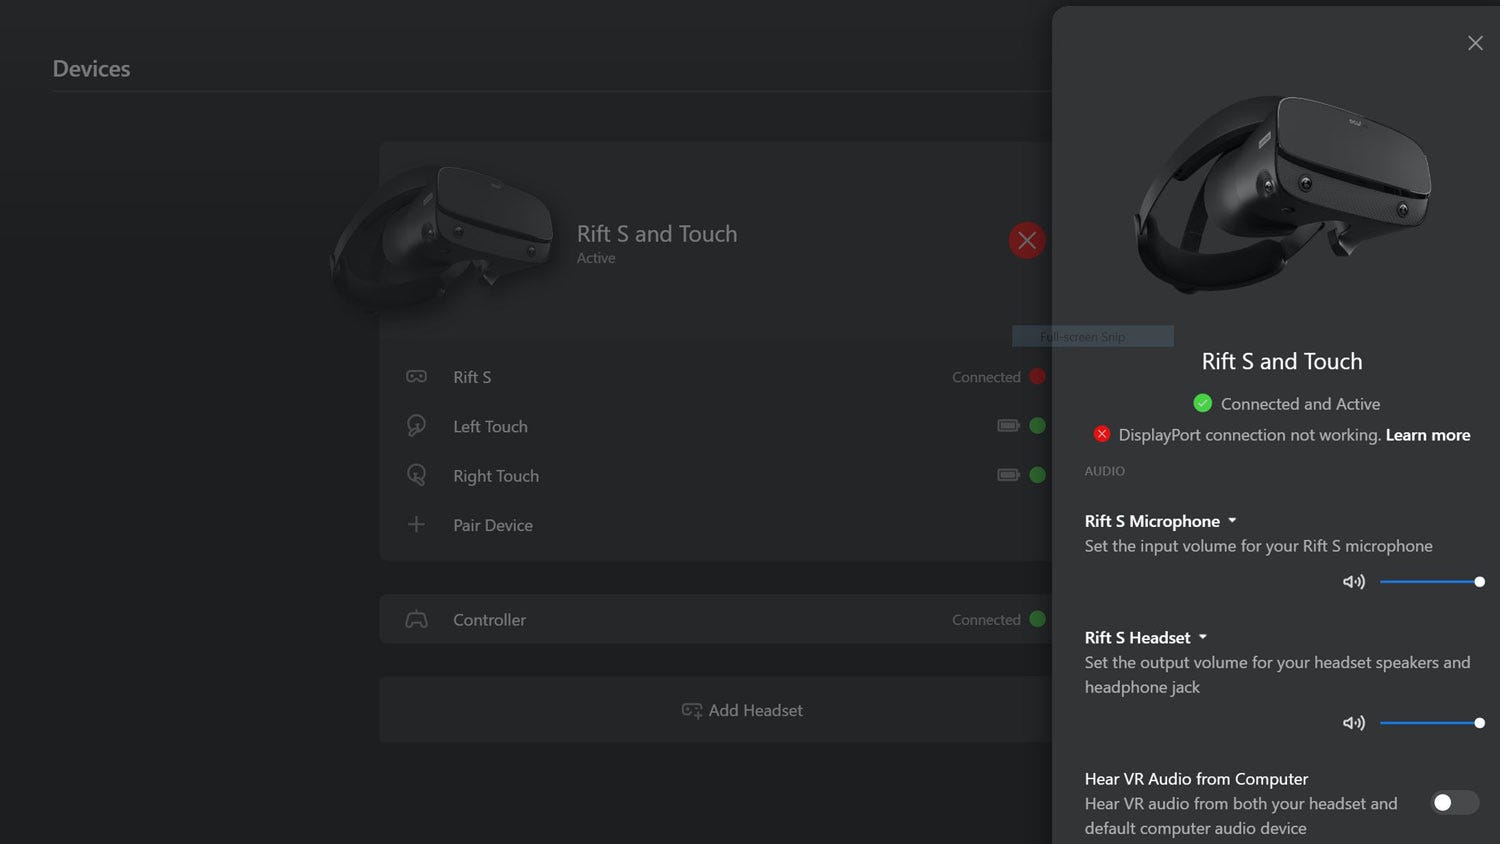Click the red DisplayPort error icon
Viewport: 1500px width, 844px height.
click(1101, 434)
